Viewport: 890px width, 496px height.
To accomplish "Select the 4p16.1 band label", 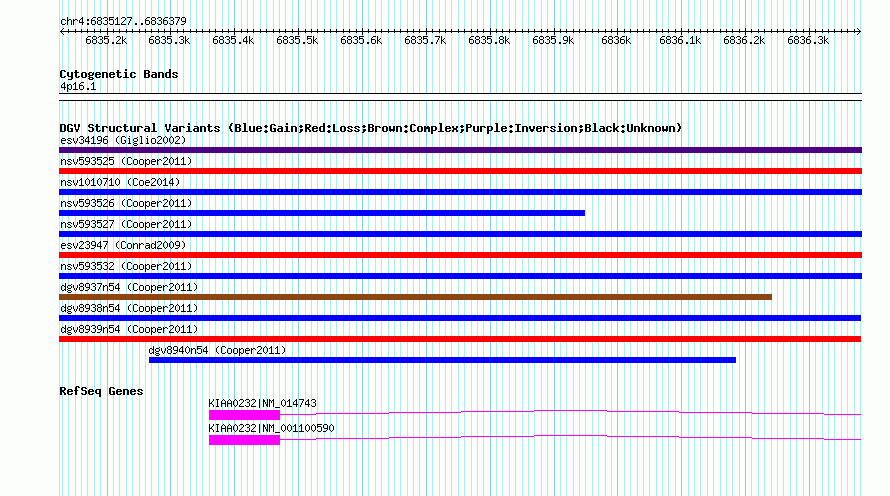I will click(x=78, y=86).
